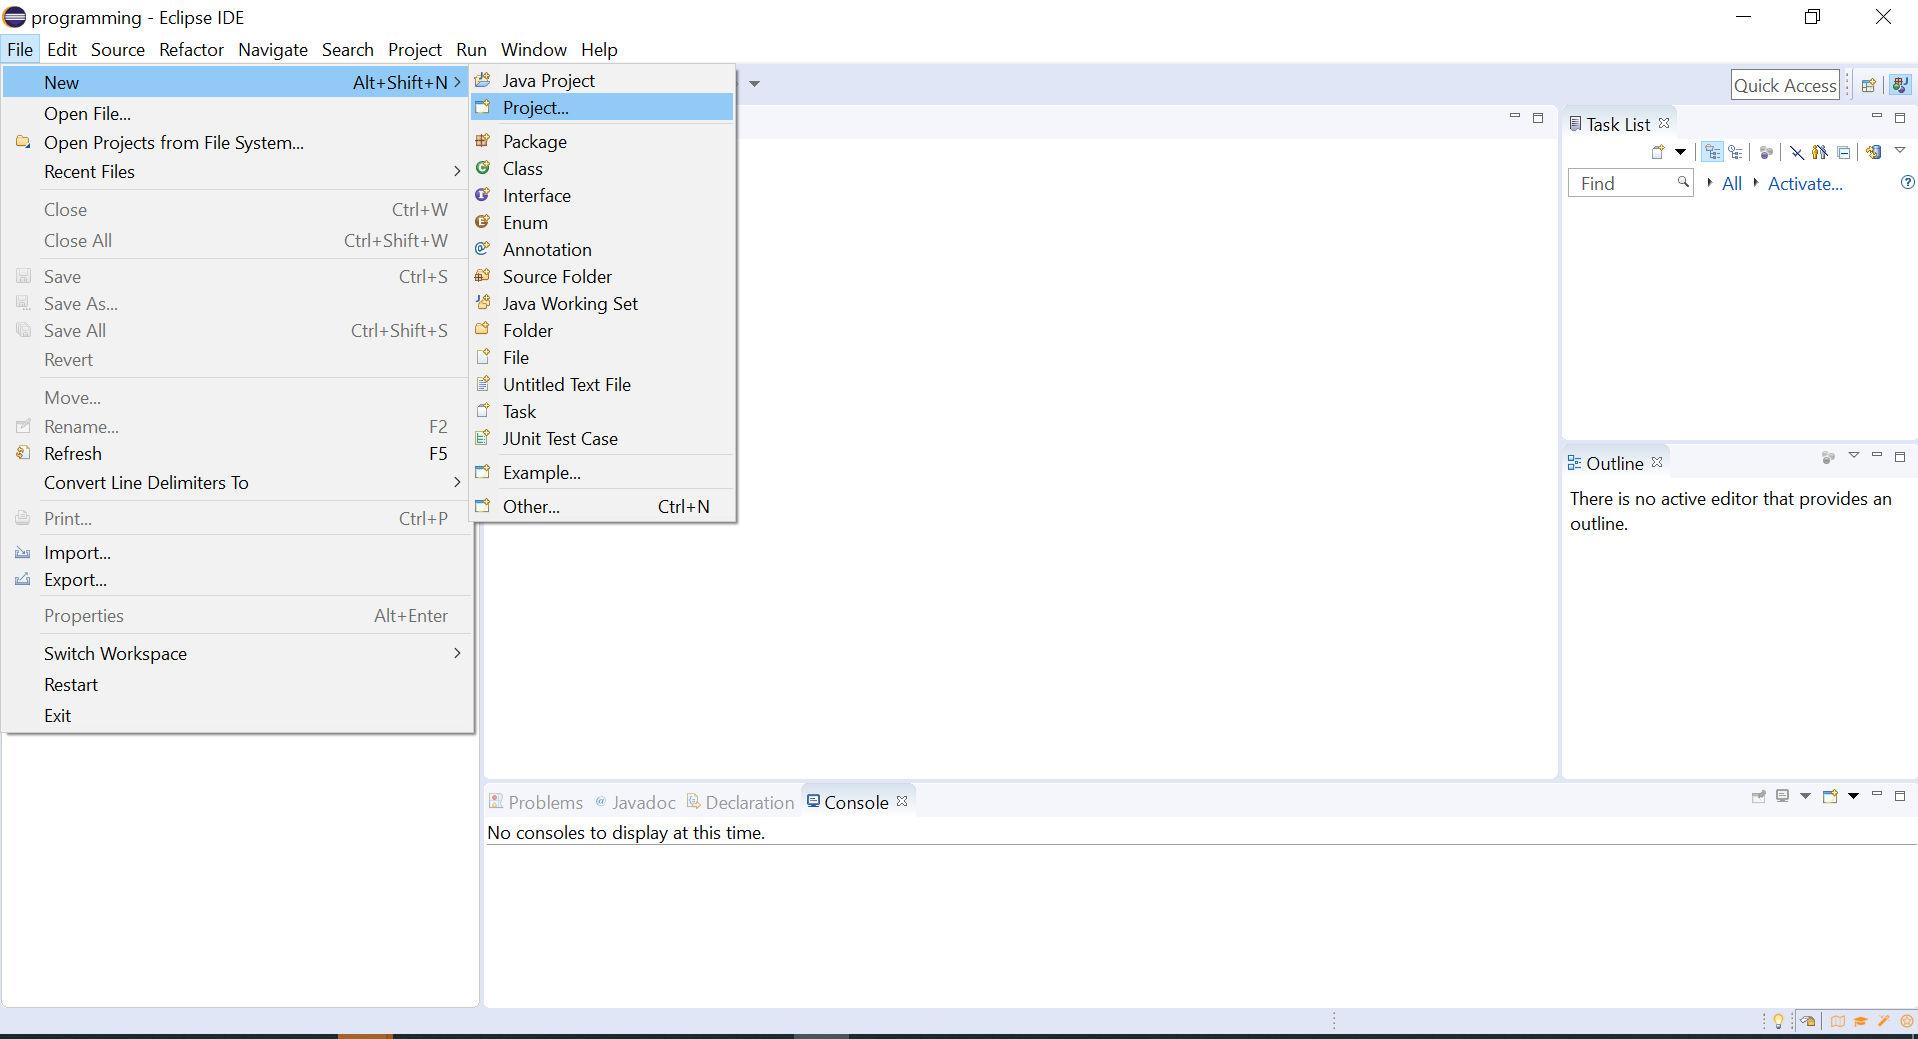Image resolution: width=1918 pixels, height=1039 pixels.
Task: Click Import... in File menu
Action: tap(237, 552)
